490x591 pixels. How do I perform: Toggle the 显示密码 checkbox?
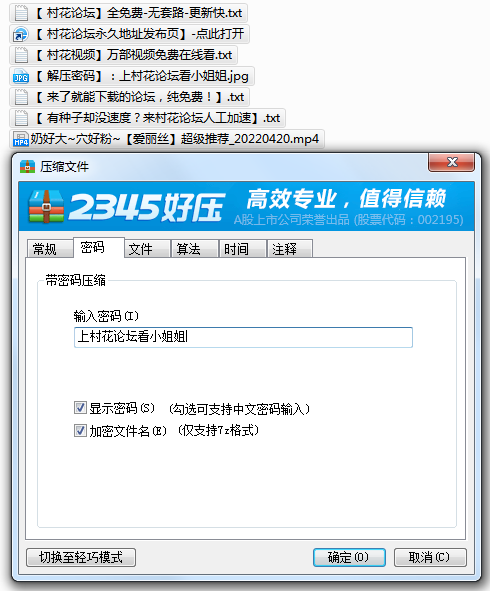coord(80,408)
